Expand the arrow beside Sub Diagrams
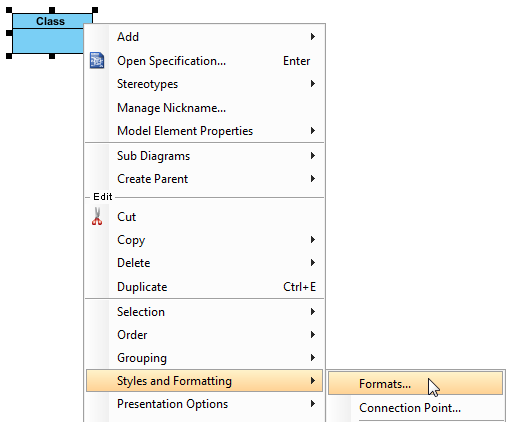Image resolution: width=507 pixels, height=422 pixels. pos(313,155)
